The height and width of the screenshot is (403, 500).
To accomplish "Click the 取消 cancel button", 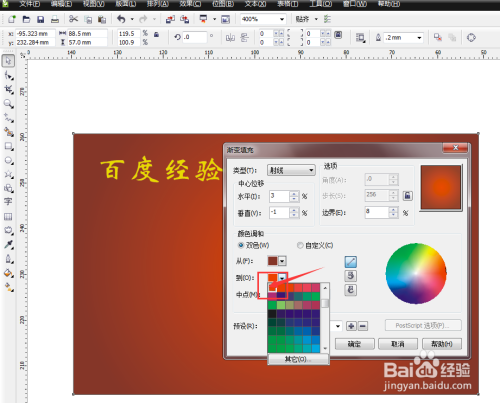I will click(x=398, y=344).
